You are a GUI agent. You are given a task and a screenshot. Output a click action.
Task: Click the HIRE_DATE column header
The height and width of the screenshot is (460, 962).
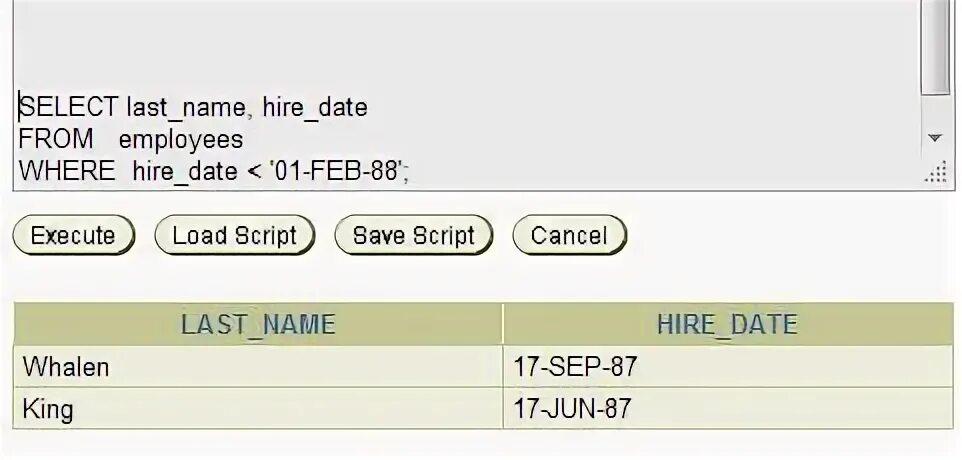727,324
